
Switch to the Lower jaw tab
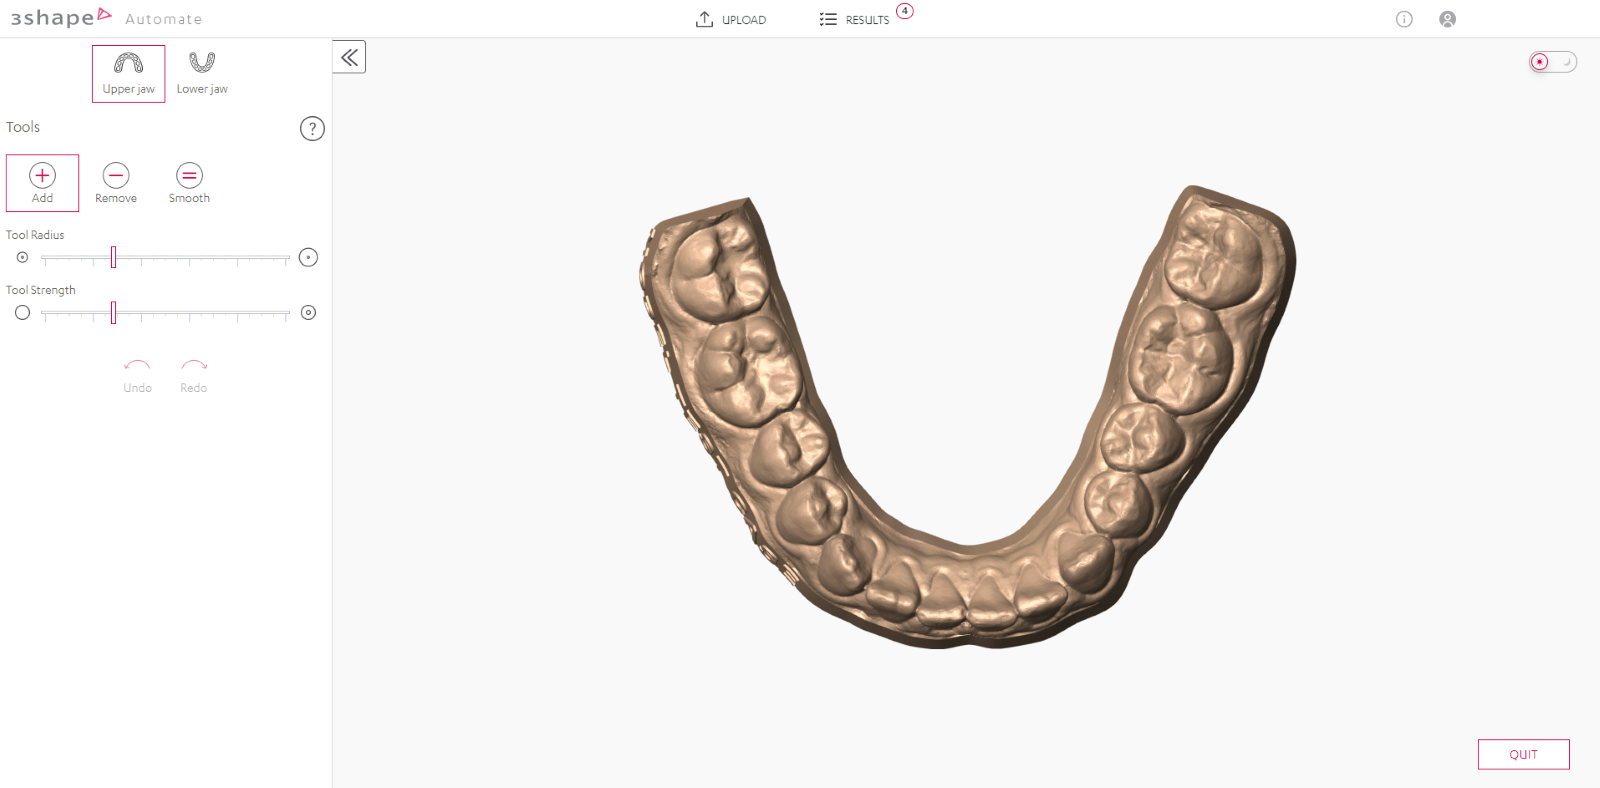[202, 74]
